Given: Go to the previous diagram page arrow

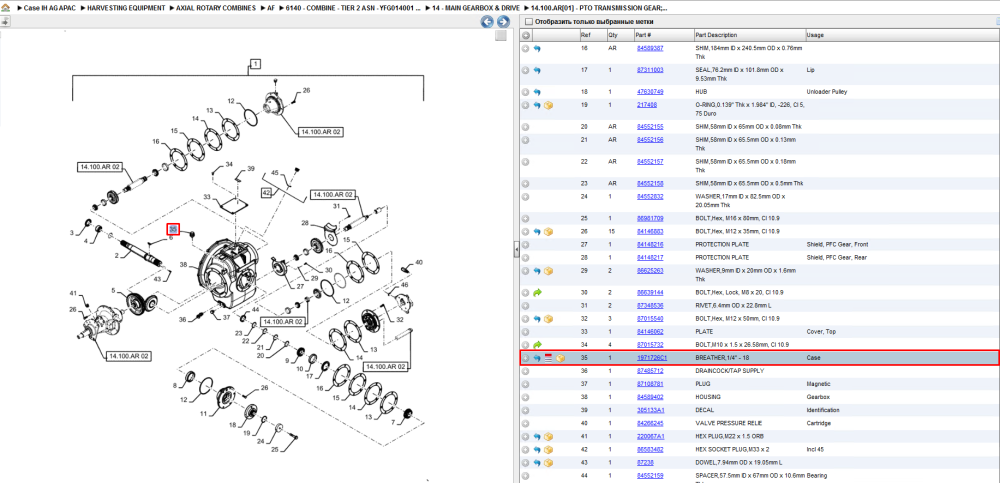Looking at the screenshot, I should click(487, 22).
